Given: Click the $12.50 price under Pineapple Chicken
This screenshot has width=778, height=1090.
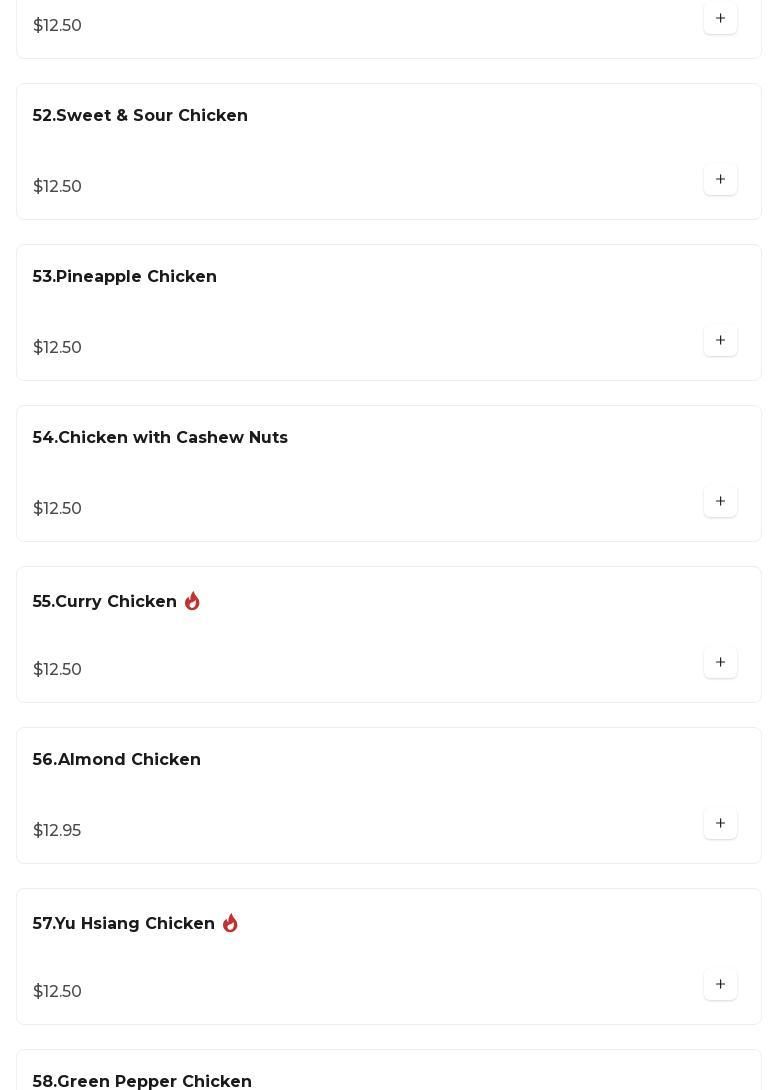Looking at the screenshot, I should click(x=57, y=348).
